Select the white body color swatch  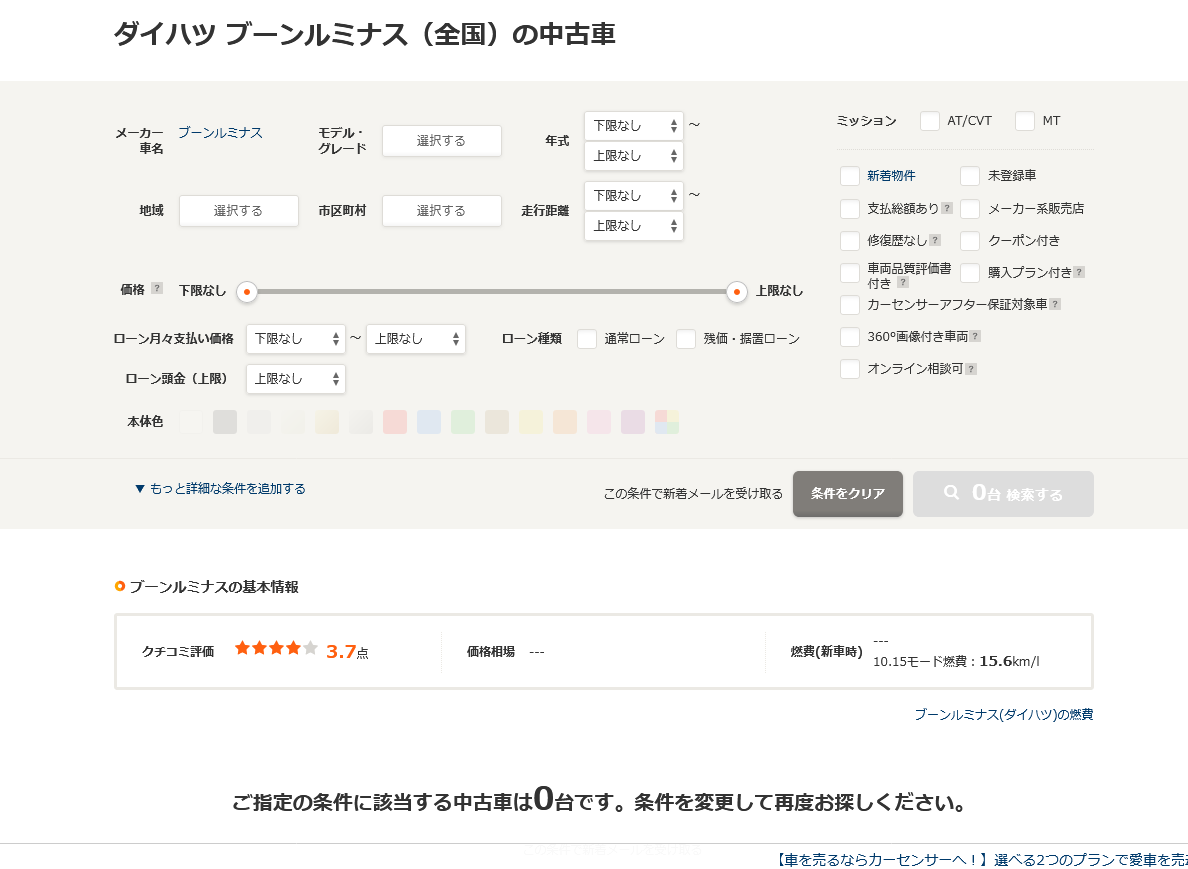[x=191, y=422]
